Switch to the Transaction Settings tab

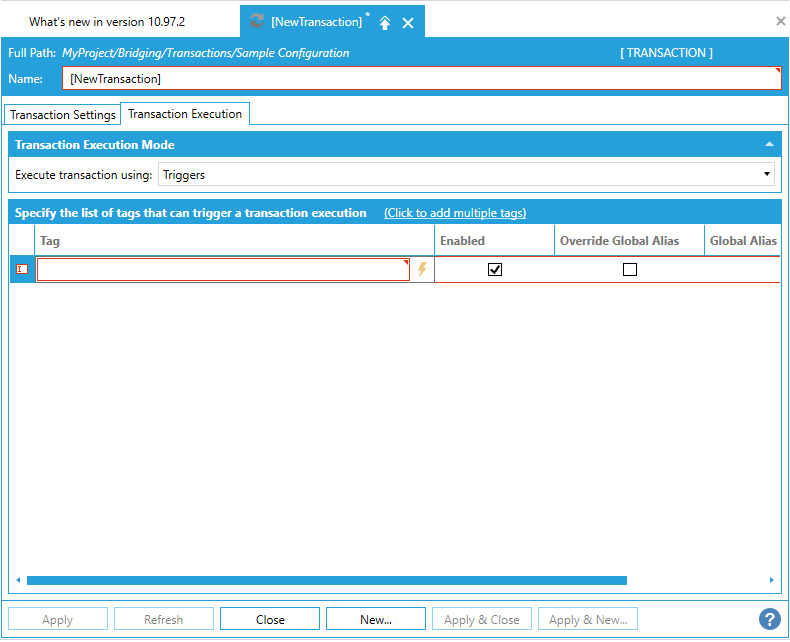tap(63, 115)
